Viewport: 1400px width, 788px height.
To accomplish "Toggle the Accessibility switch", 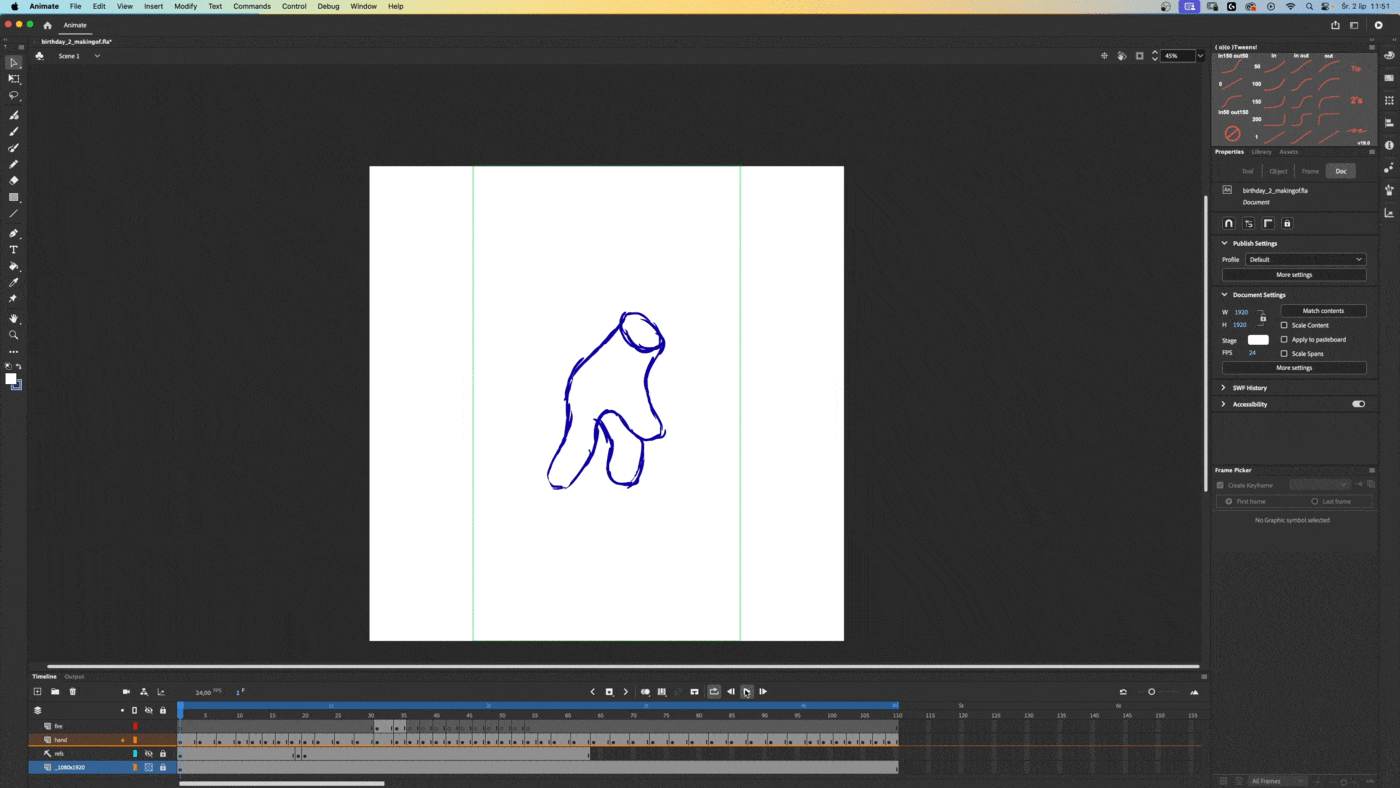I will click(x=1358, y=404).
